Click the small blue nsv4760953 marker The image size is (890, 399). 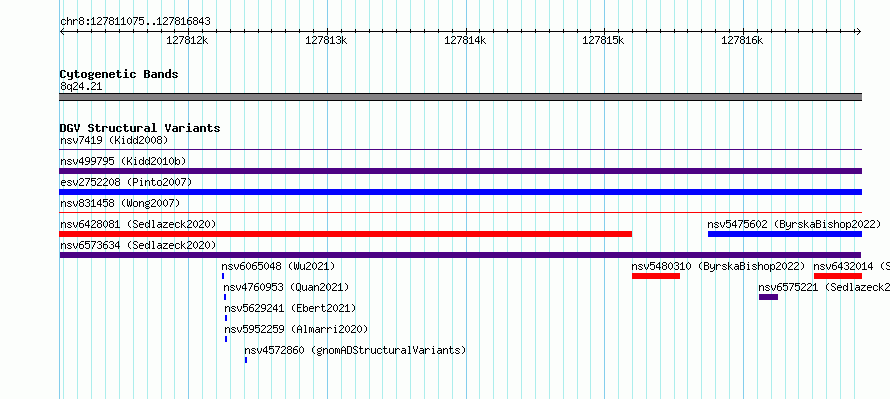pyautogui.click(x=225, y=297)
